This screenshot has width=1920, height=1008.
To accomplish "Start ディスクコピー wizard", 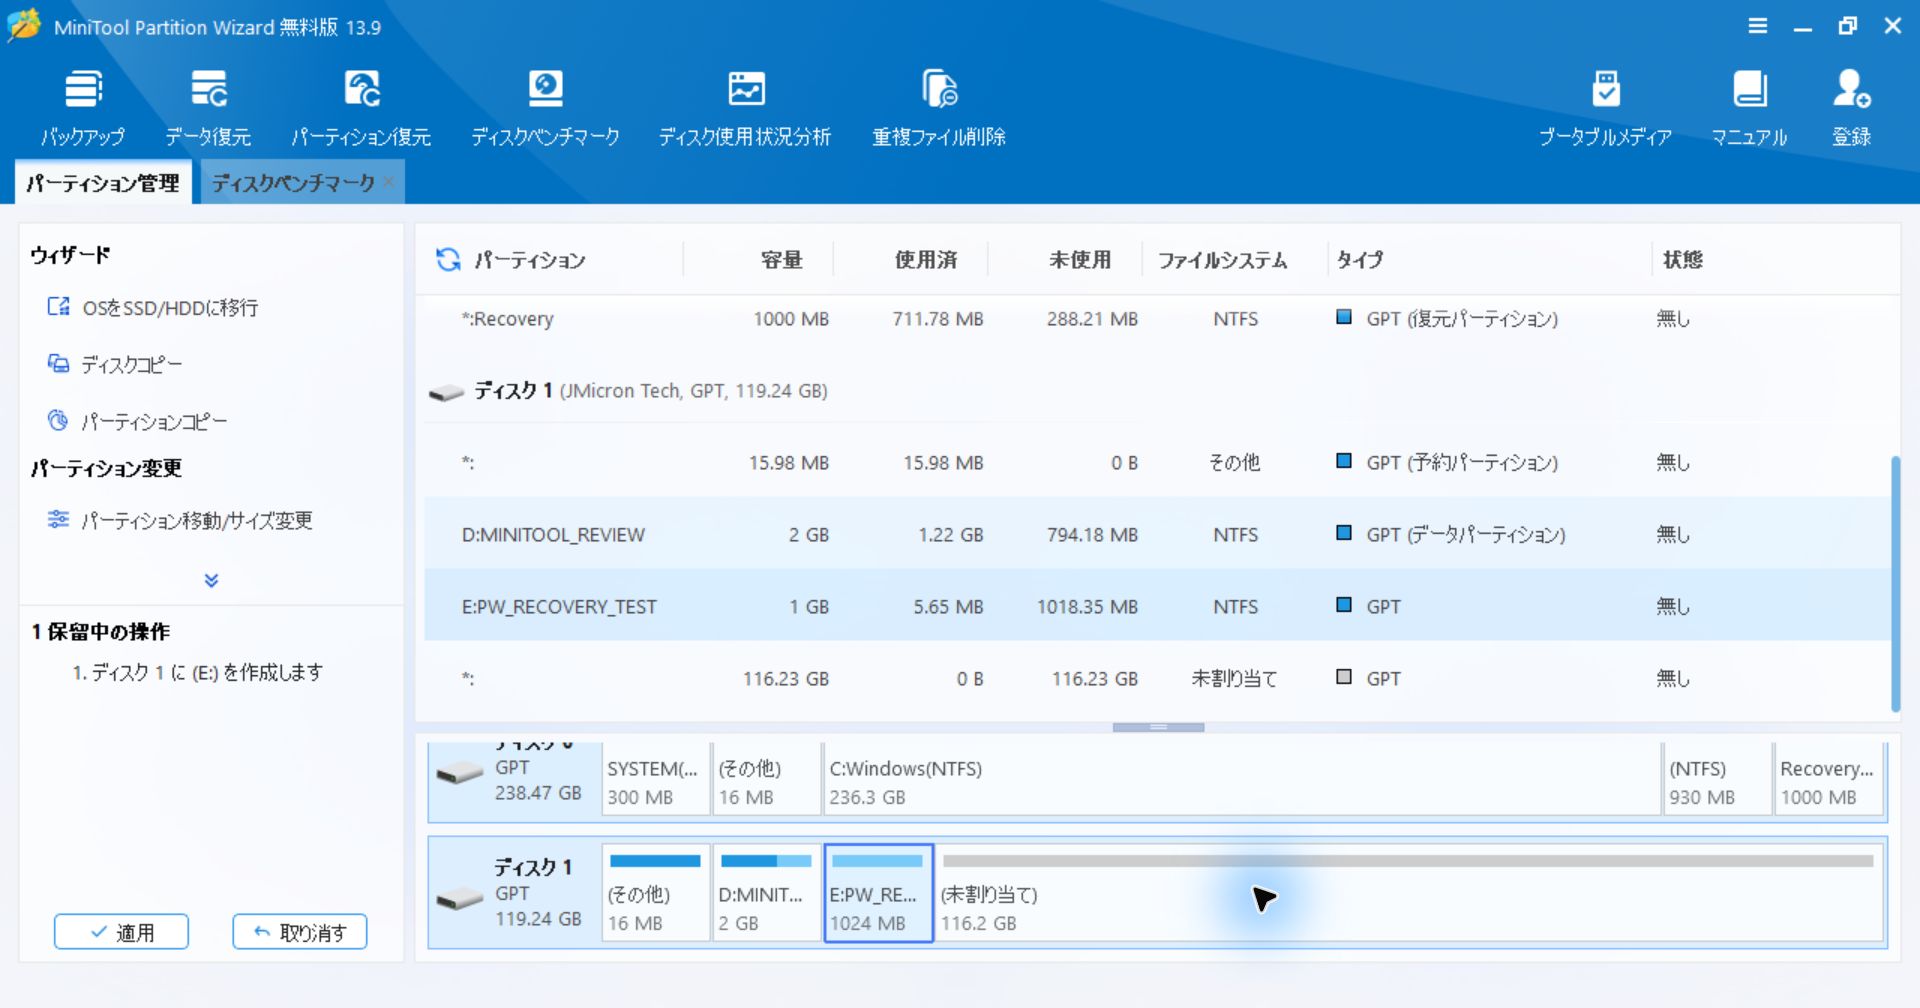I will pos(115,364).
